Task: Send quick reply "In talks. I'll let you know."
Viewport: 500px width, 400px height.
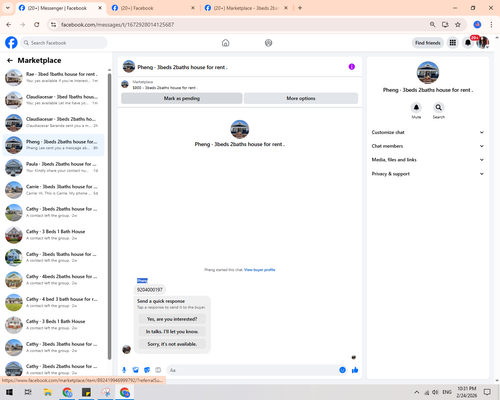Action: [x=172, y=331]
